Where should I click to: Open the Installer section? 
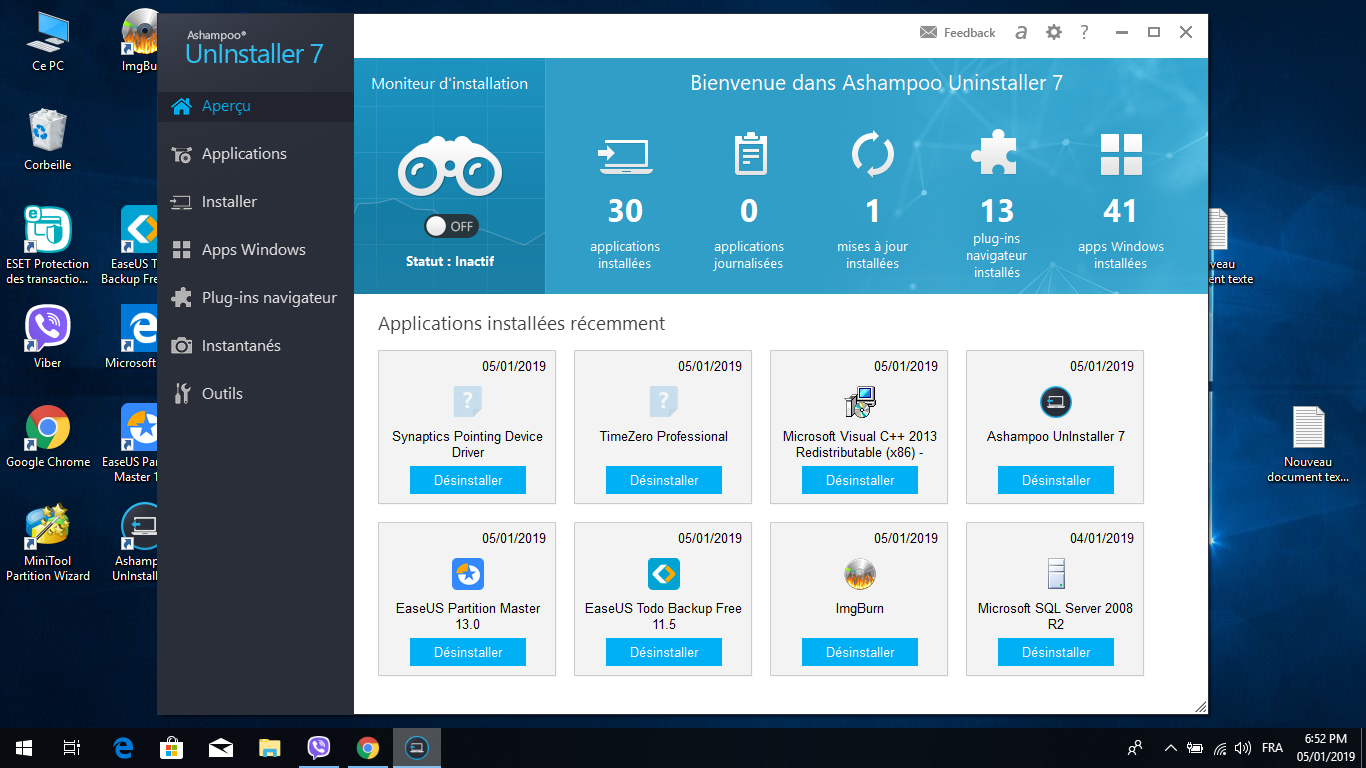click(x=228, y=201)
